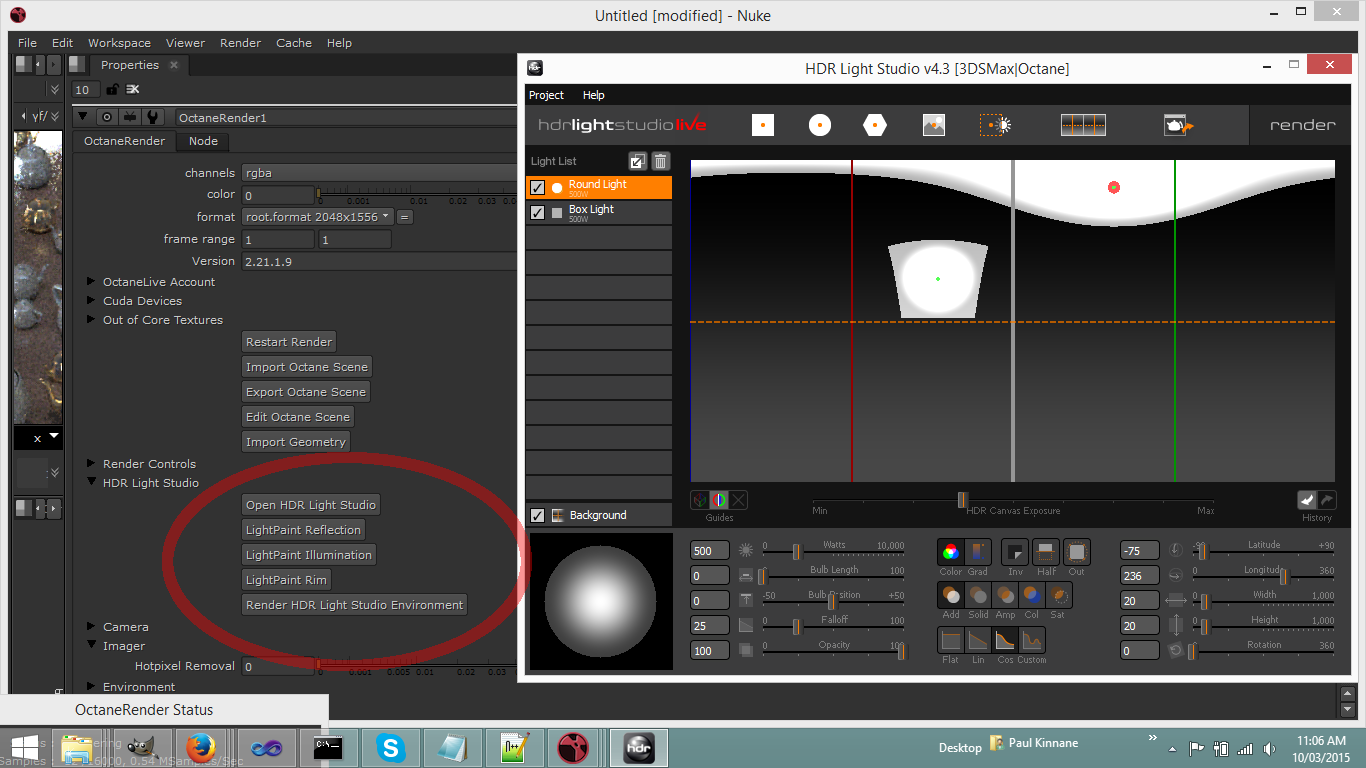Open Project menu in HDR Light Studio

click(x=546, y=95)
